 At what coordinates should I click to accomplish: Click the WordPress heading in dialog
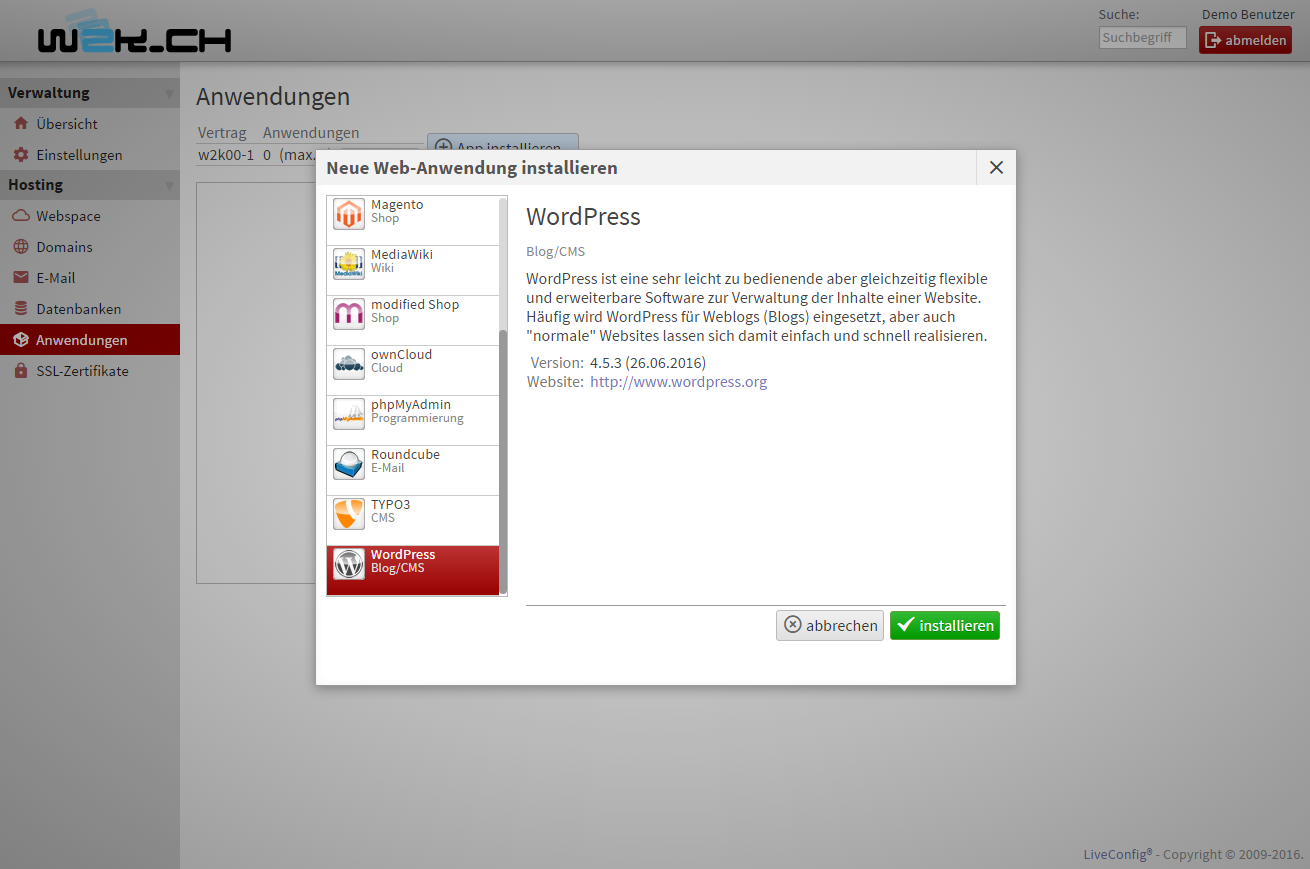[x=583, y=217]
